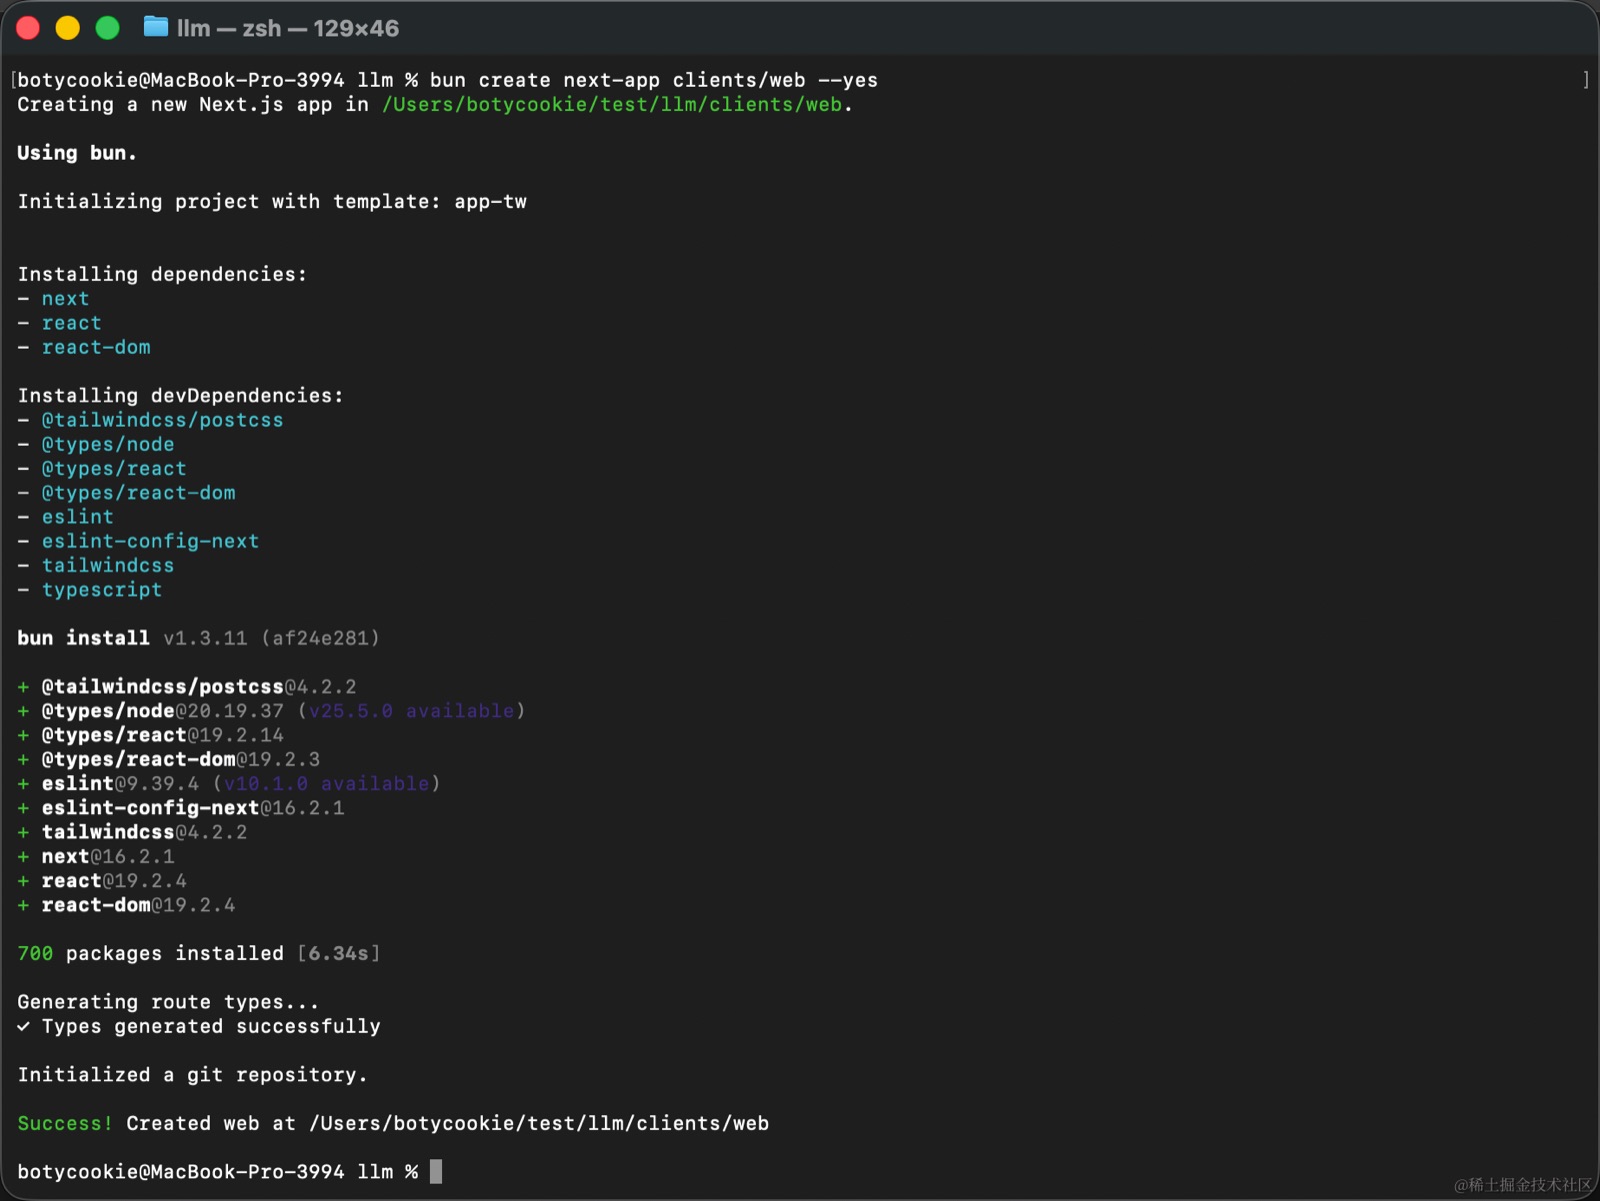Image resolution: width=1600 pixels, height=1201 pixels.
Task: Place the cursor at the final shell prompt
Action: 436,1171
